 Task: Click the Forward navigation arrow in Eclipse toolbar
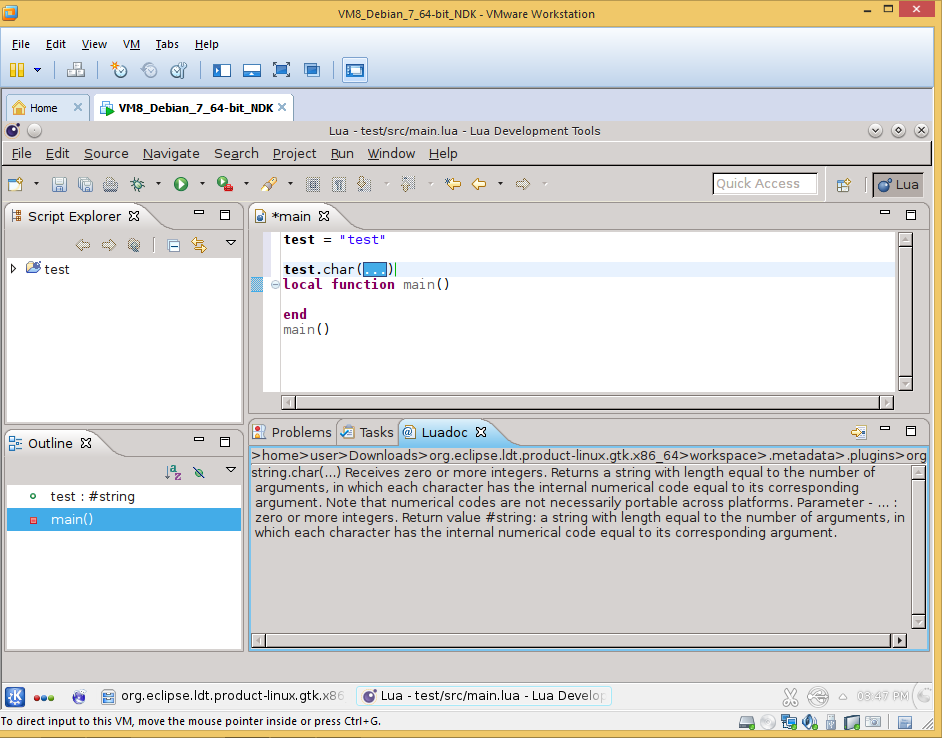(x=523, y=184)
